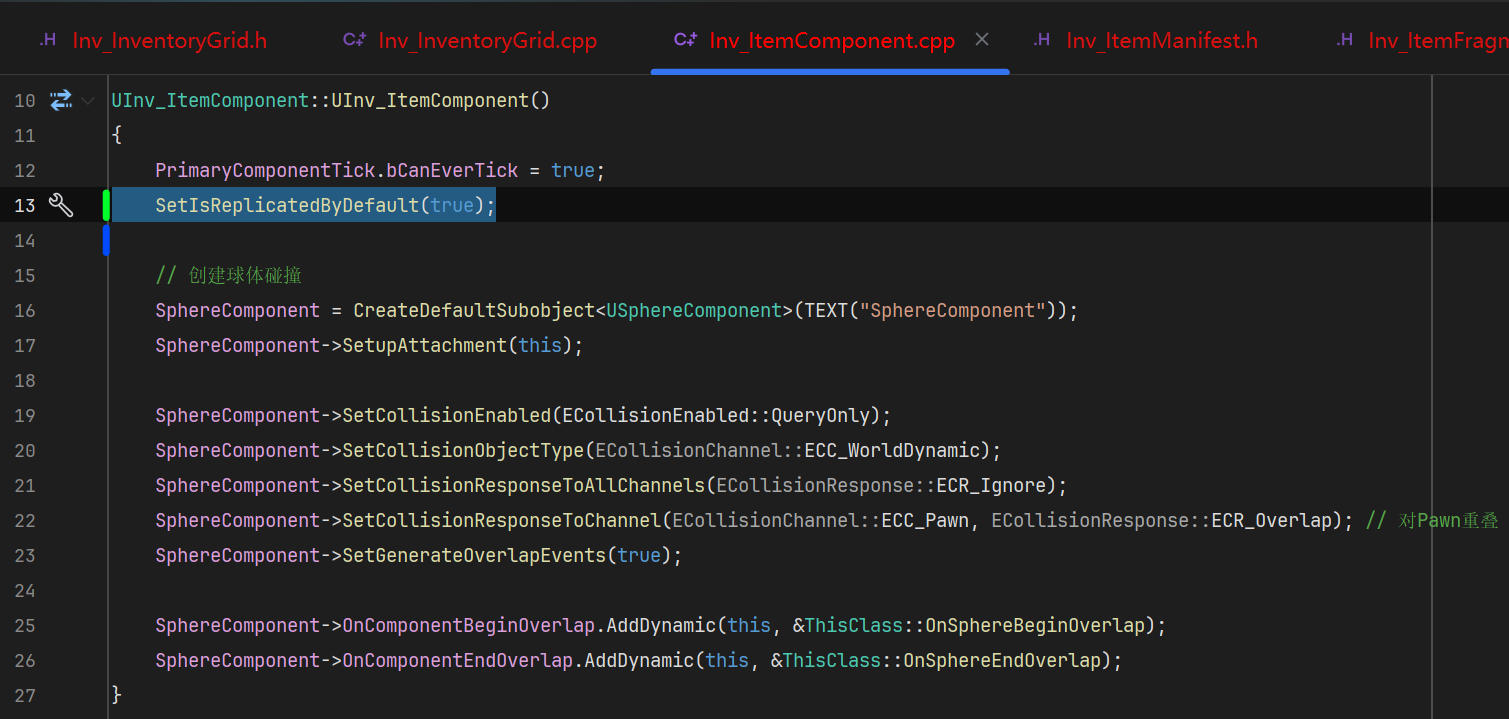The image size is (1509, 719).
Task: Click the green change marker on line 13
Action: click(x=106, y=205)
